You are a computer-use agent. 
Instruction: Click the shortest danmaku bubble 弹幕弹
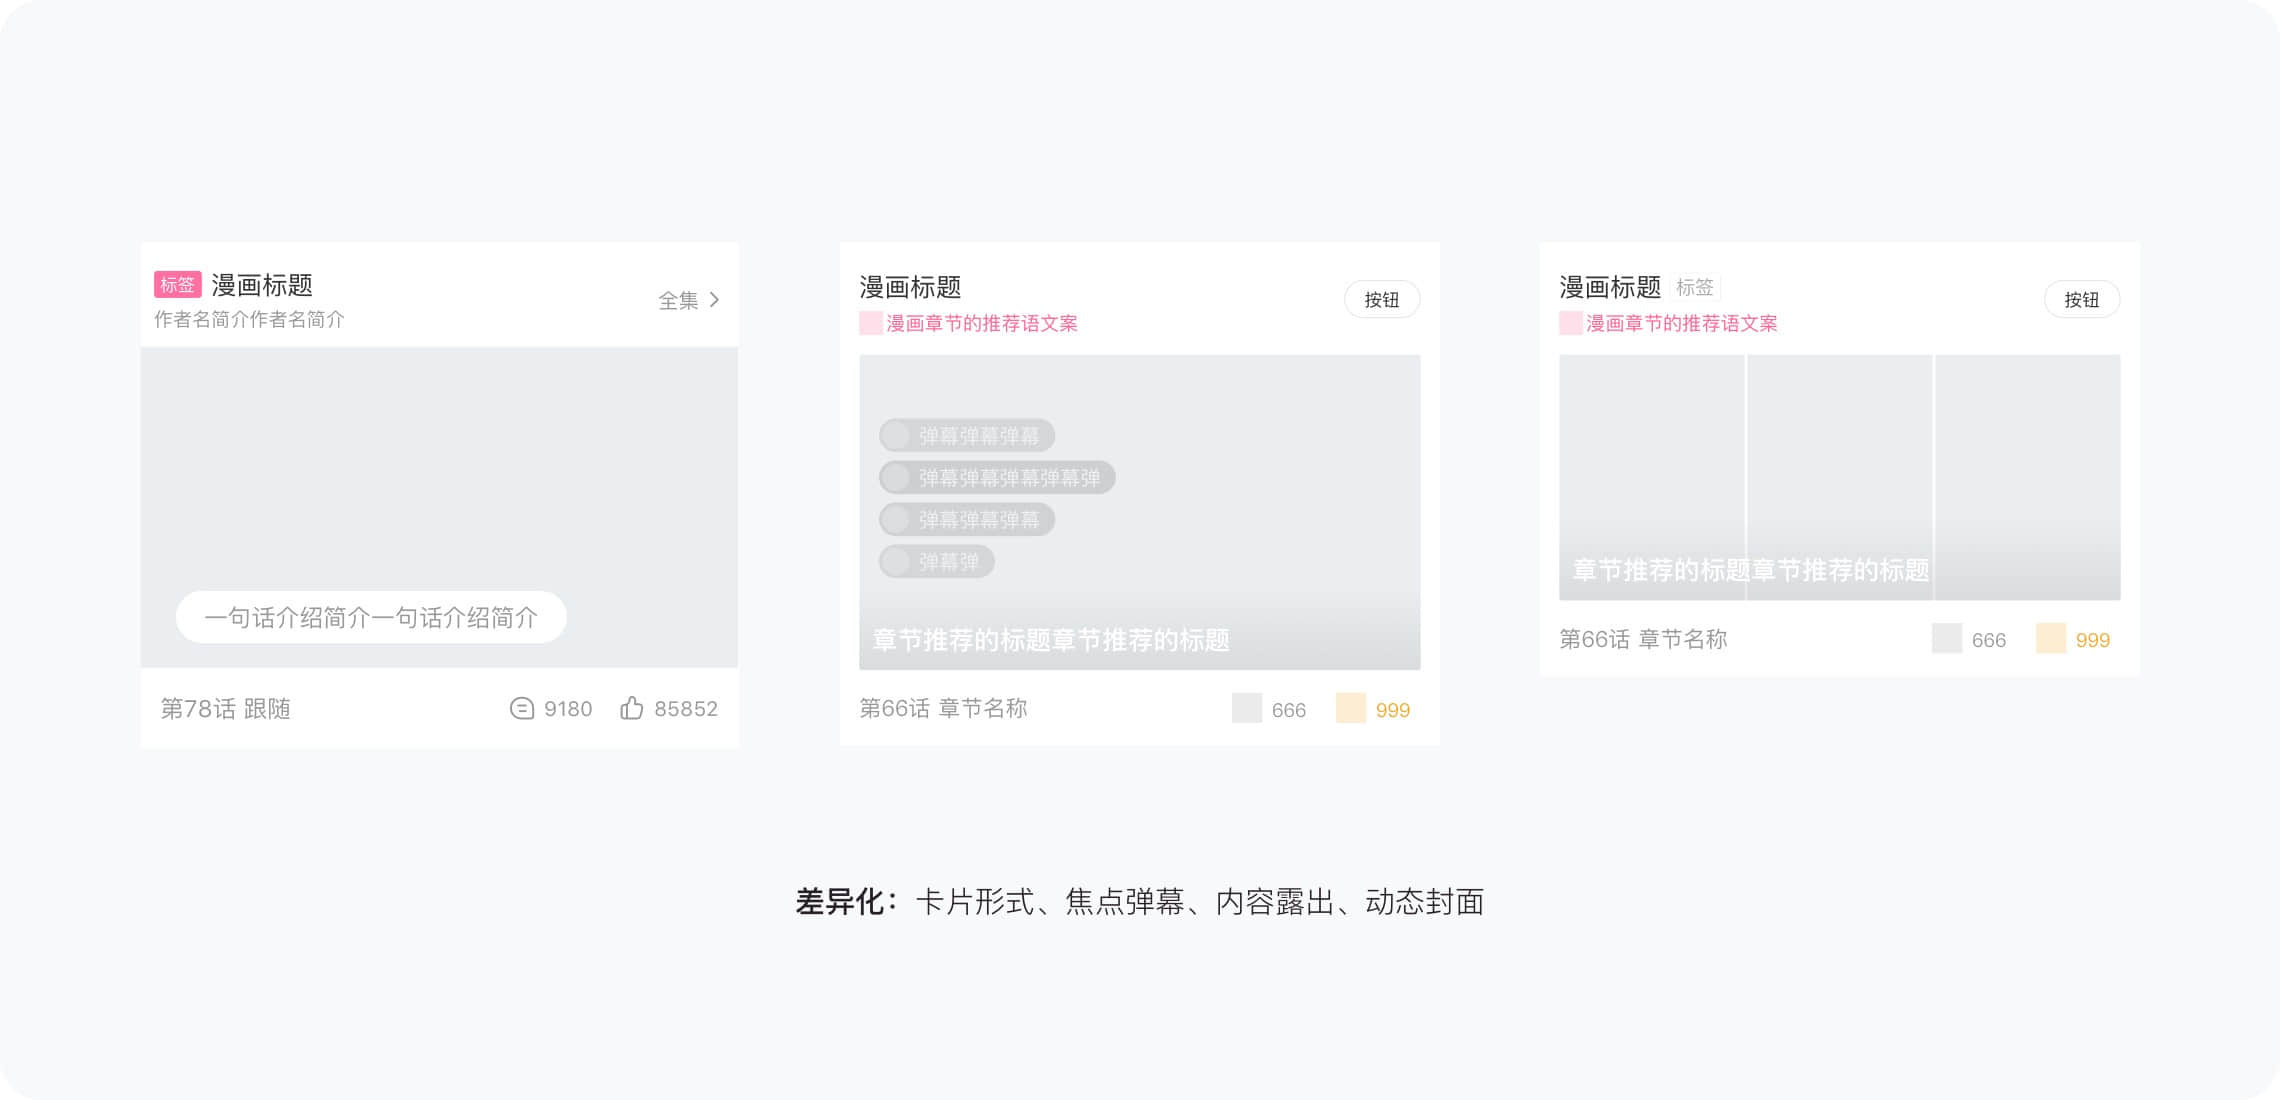coord(936,562)
